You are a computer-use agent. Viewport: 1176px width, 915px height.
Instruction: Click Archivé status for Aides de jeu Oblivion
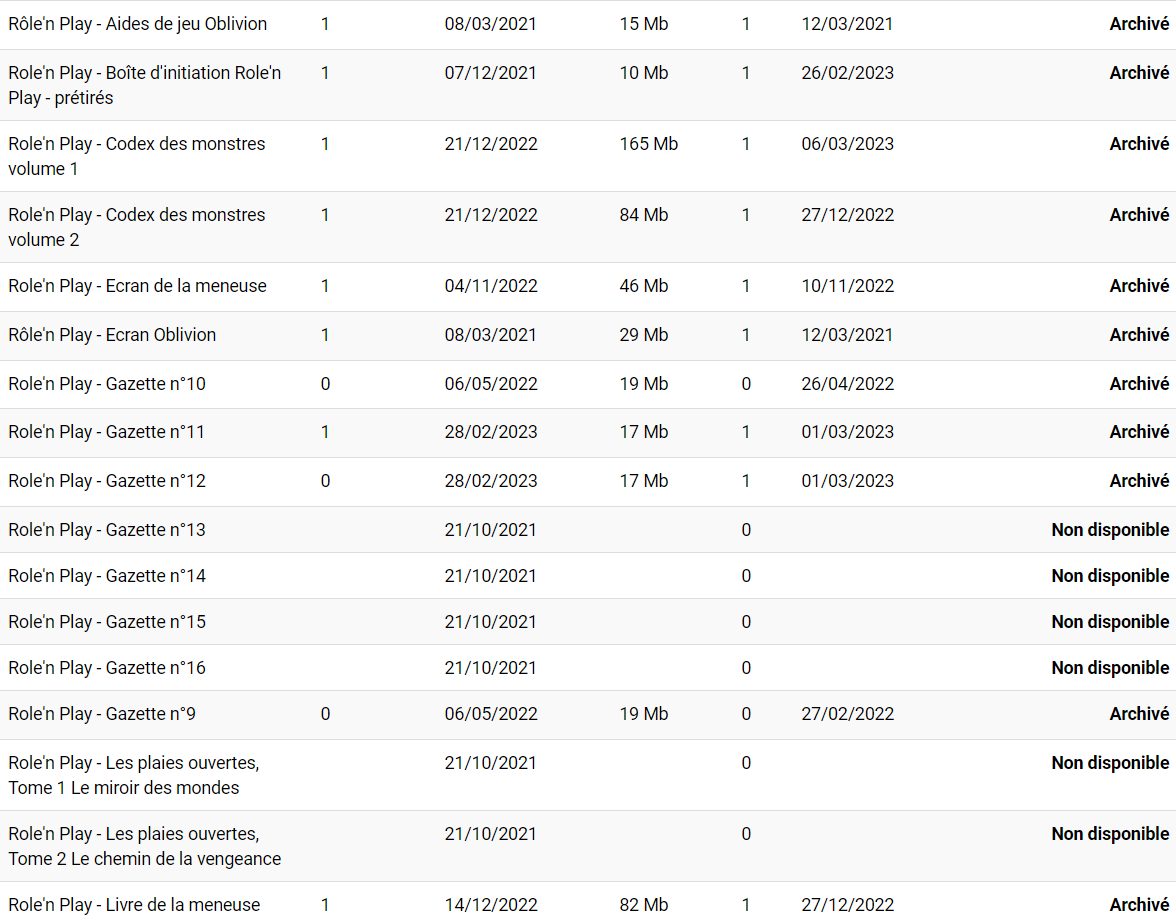click(1139, 24)
